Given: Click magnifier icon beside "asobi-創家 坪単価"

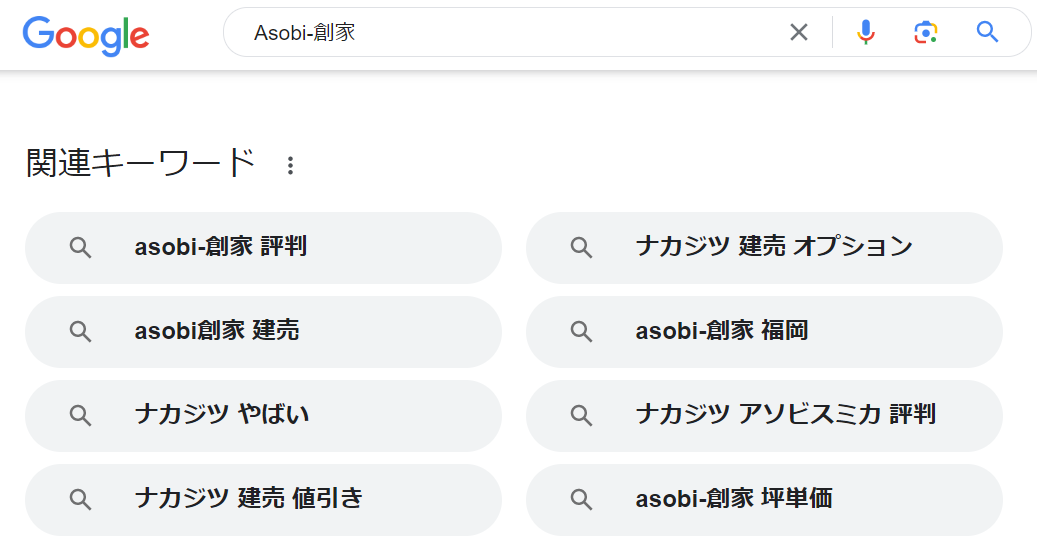Looking at the screenshot, I should pos(581,499).
